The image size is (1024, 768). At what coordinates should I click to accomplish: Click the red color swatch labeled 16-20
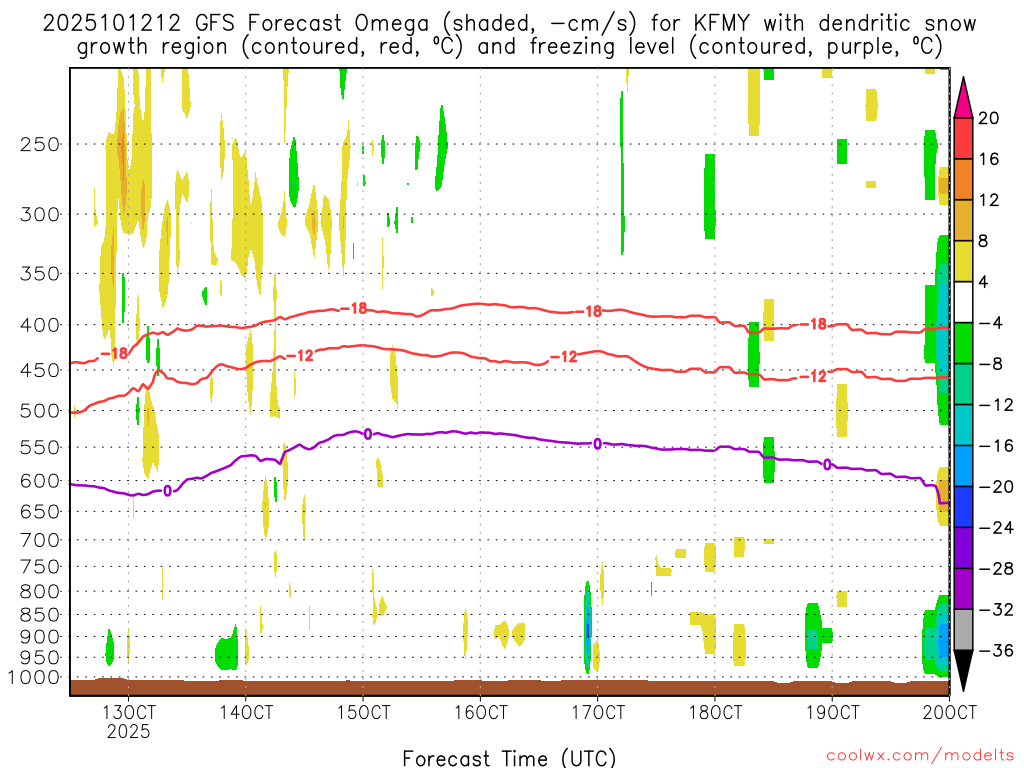[x=963, y=138]
